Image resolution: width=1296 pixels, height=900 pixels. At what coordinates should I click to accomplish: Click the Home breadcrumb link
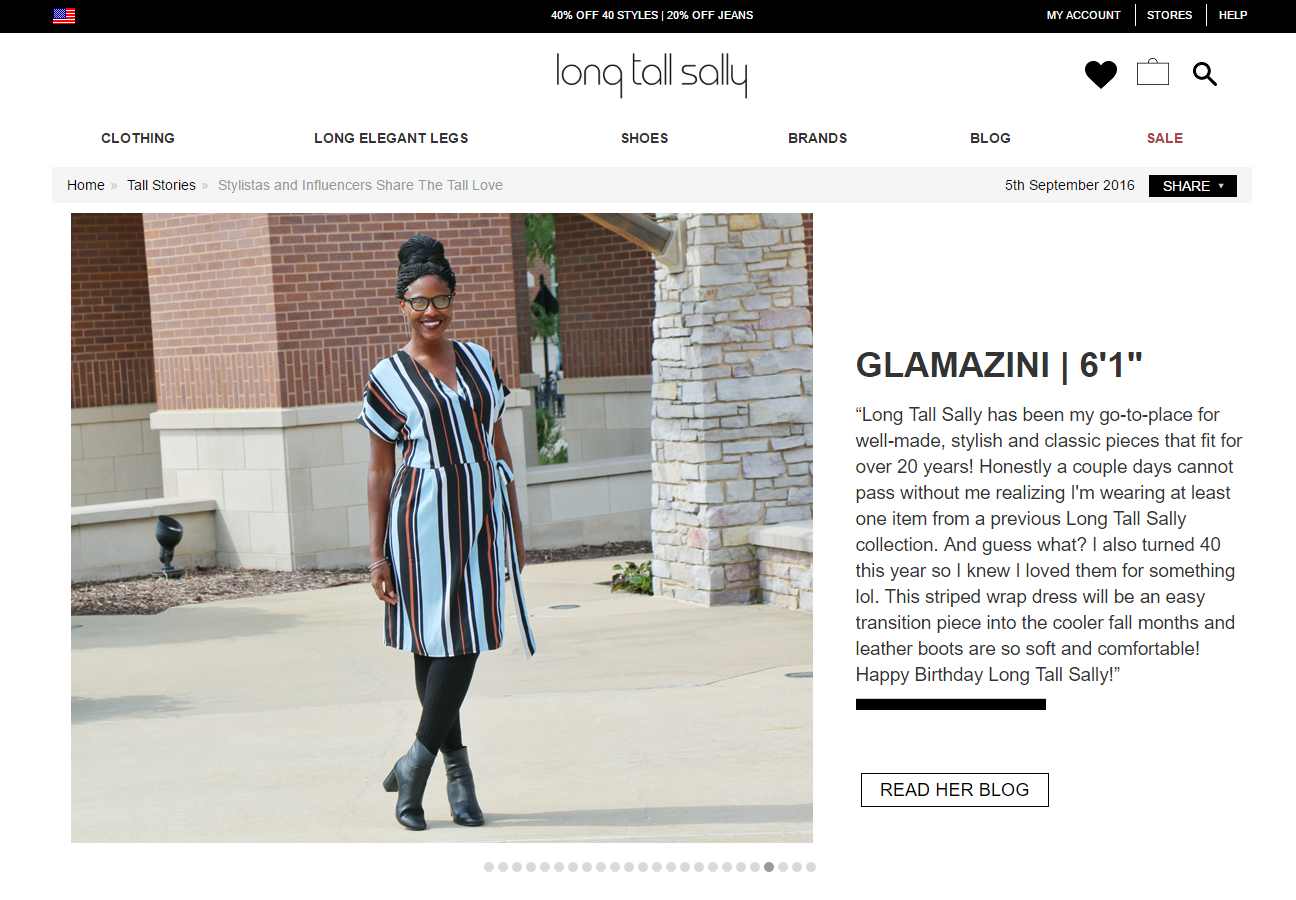86,185
